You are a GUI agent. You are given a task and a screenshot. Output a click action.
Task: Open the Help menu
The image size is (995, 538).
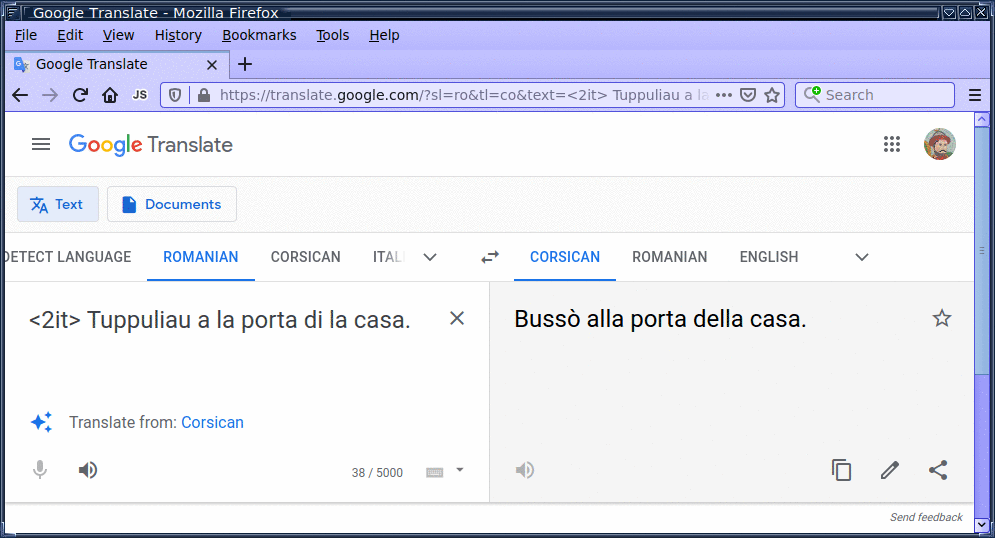(x=385, y=36)
